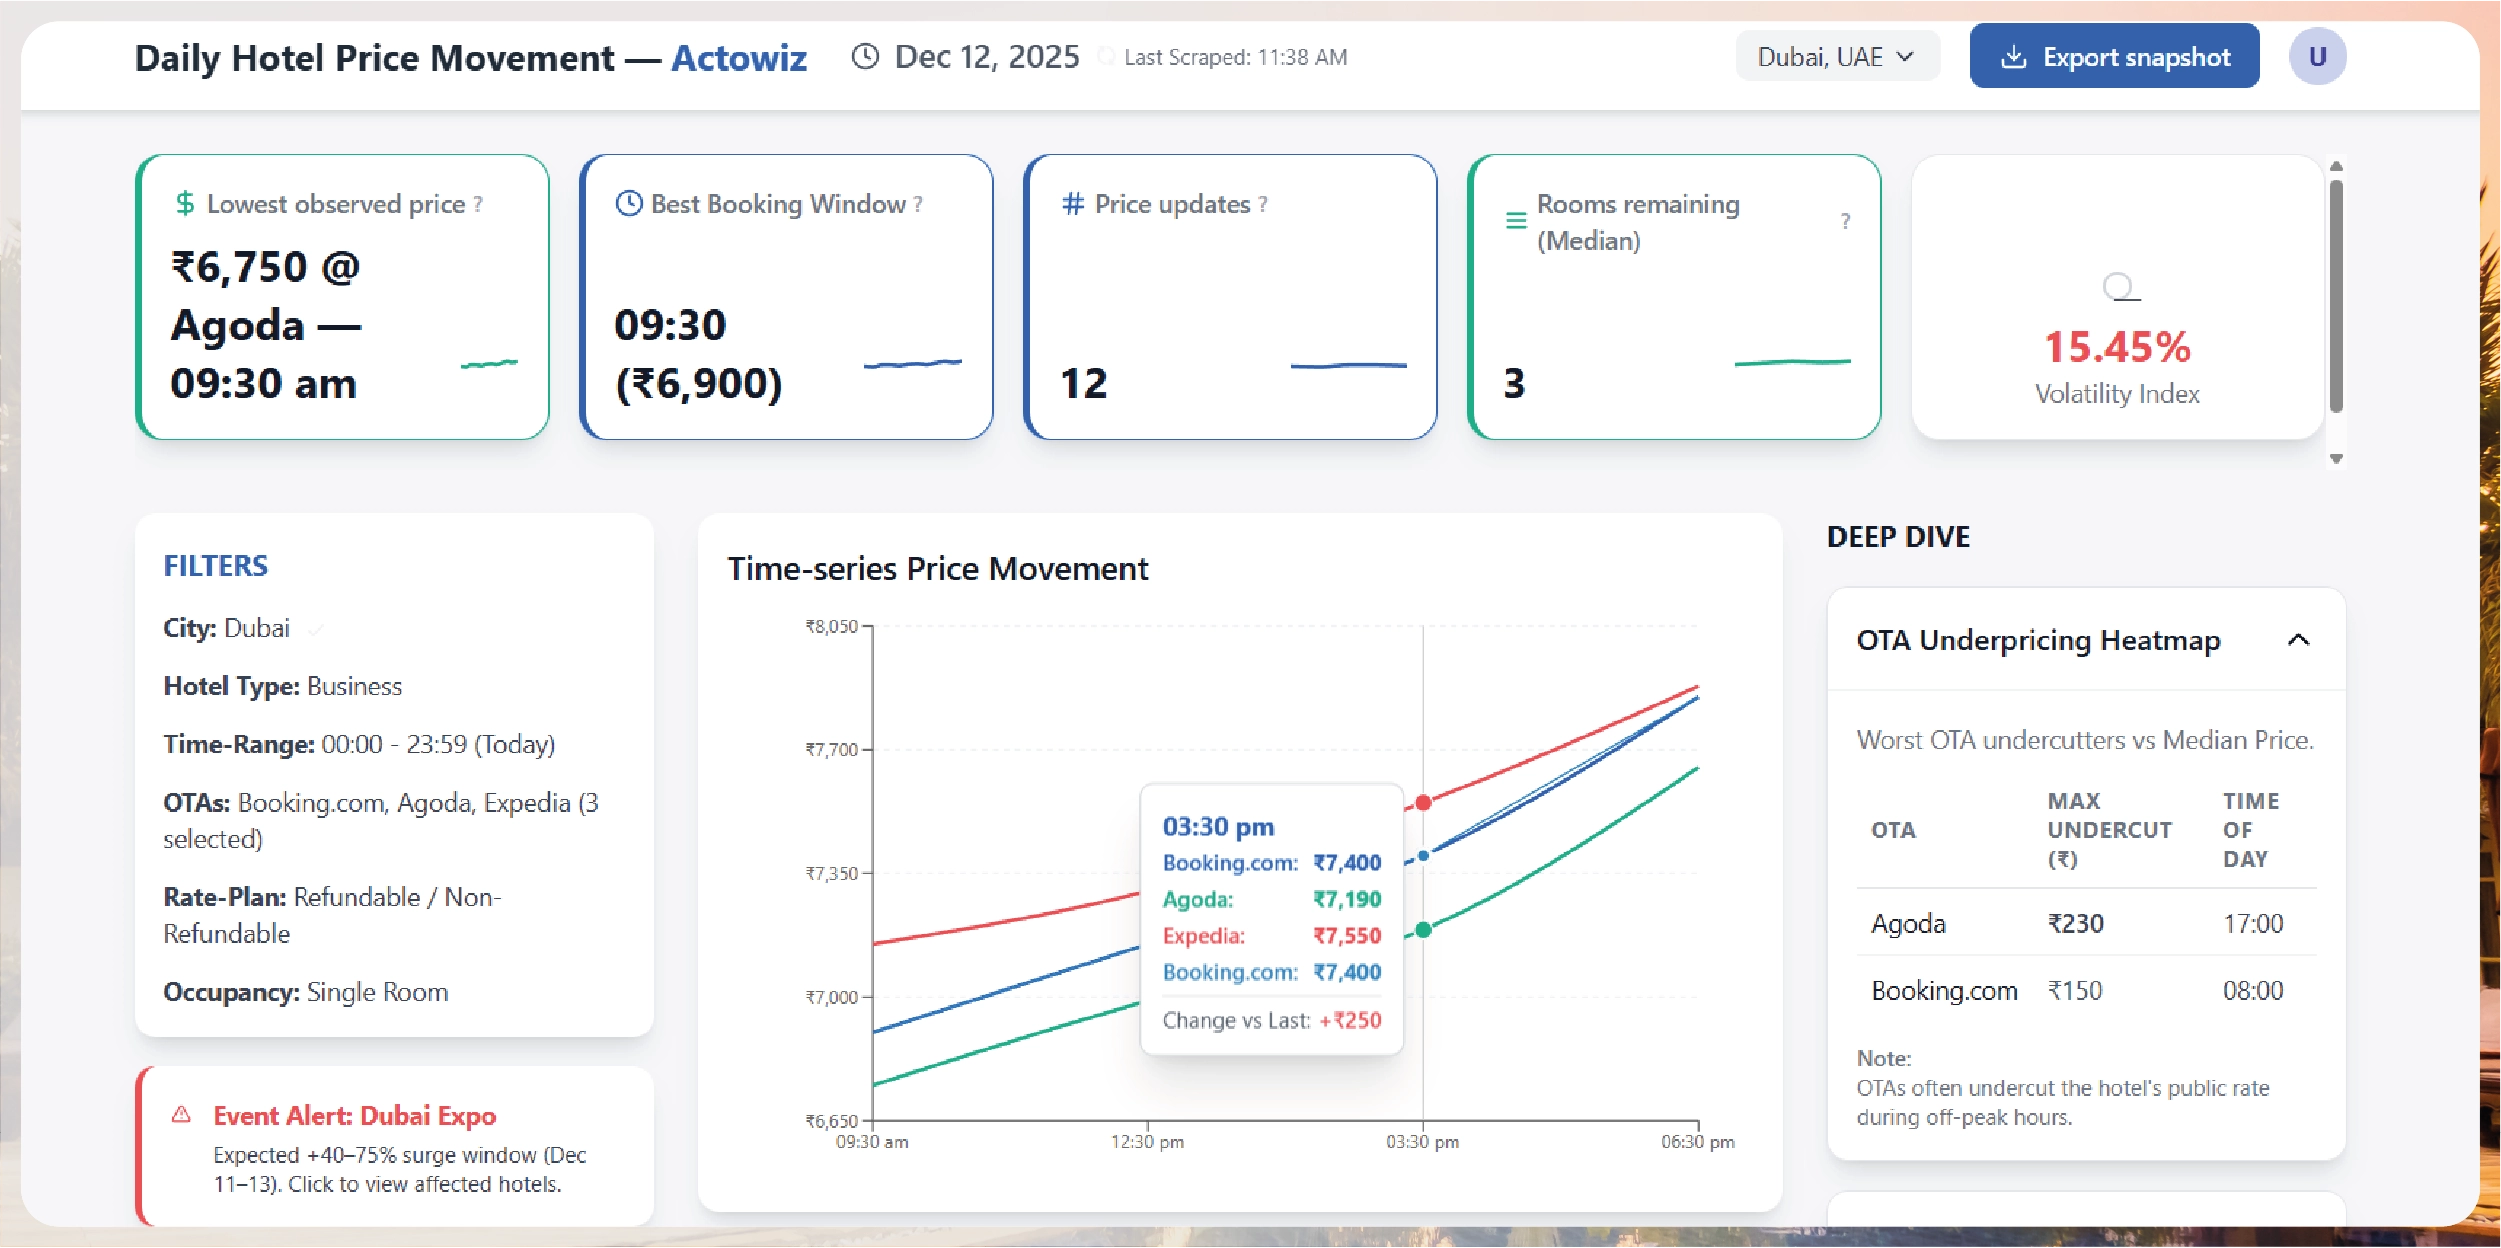The image size is (2501, 1248).
Task: Collapse the OTA Underpricing Heatmap panel
Action: (x=2300, y=640)
